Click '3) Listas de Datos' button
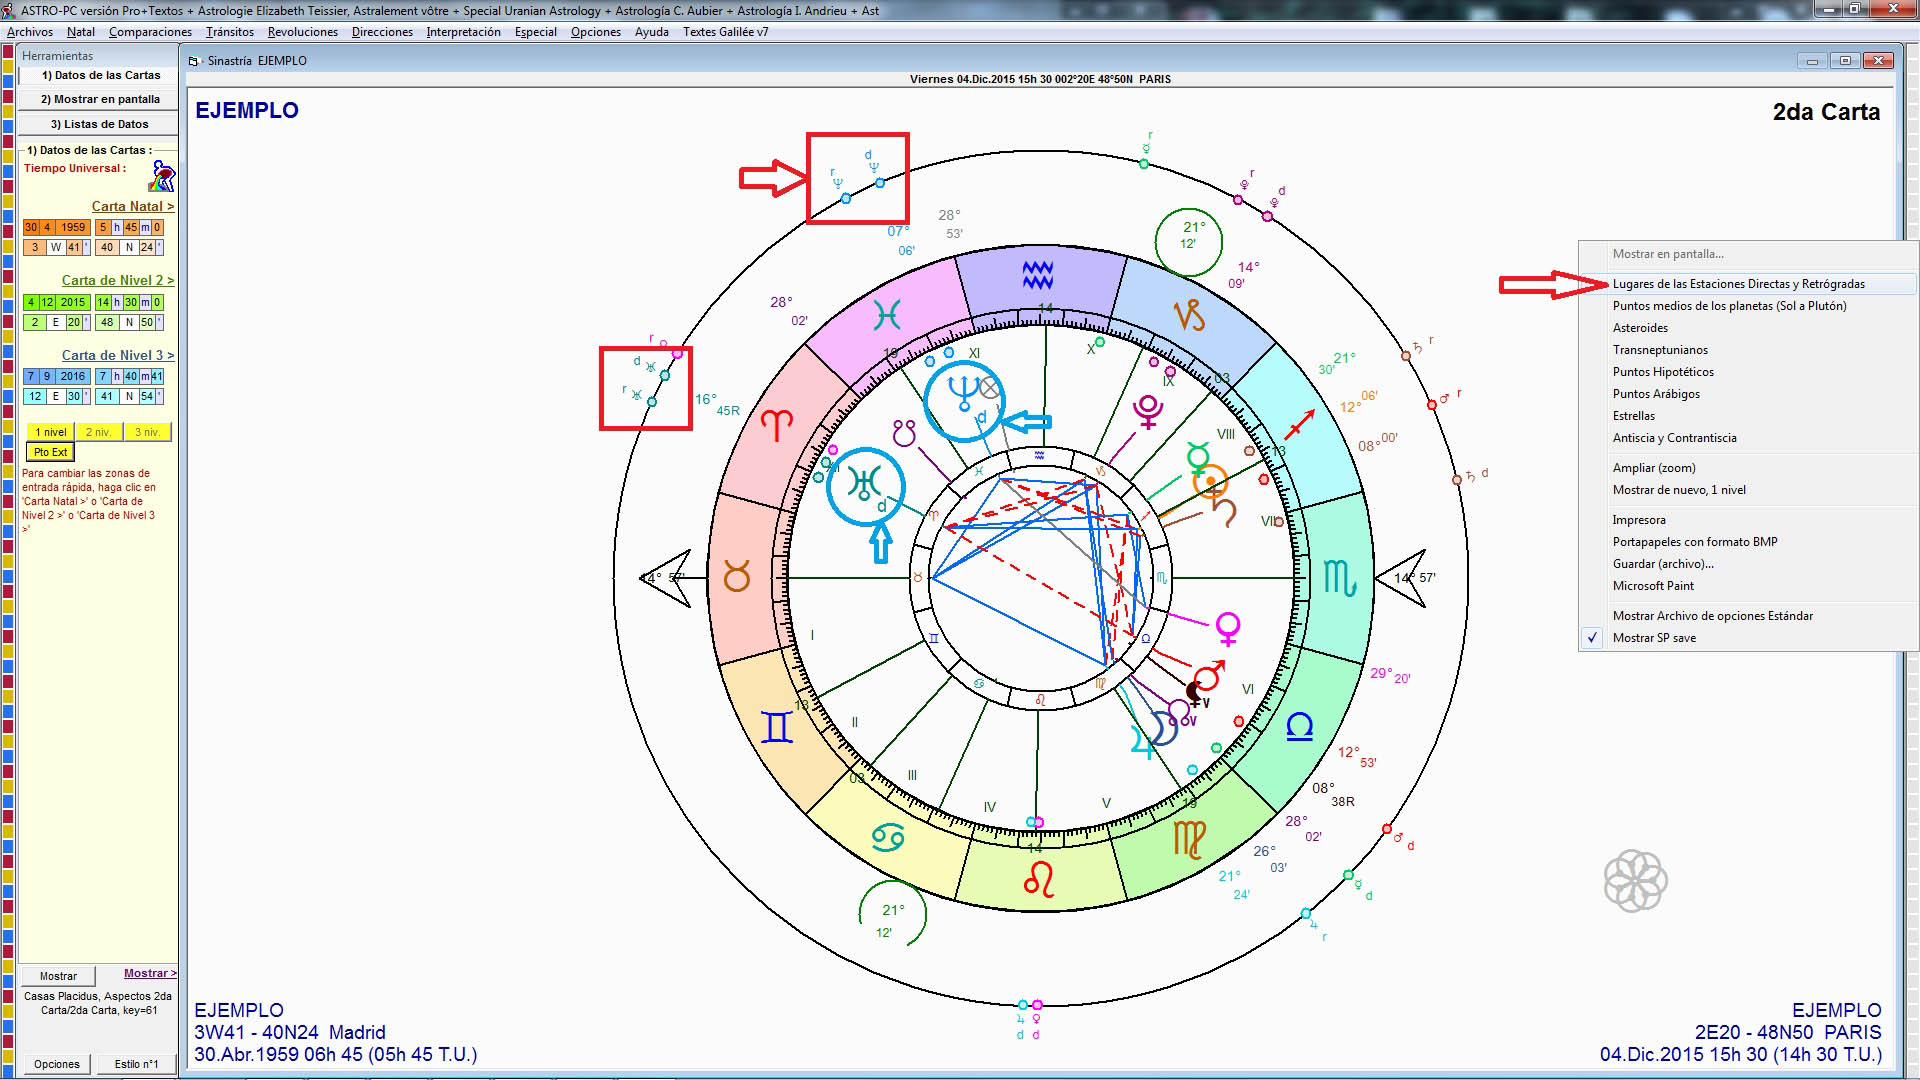Viewport: 1920px width, 1080px height. 99,124
